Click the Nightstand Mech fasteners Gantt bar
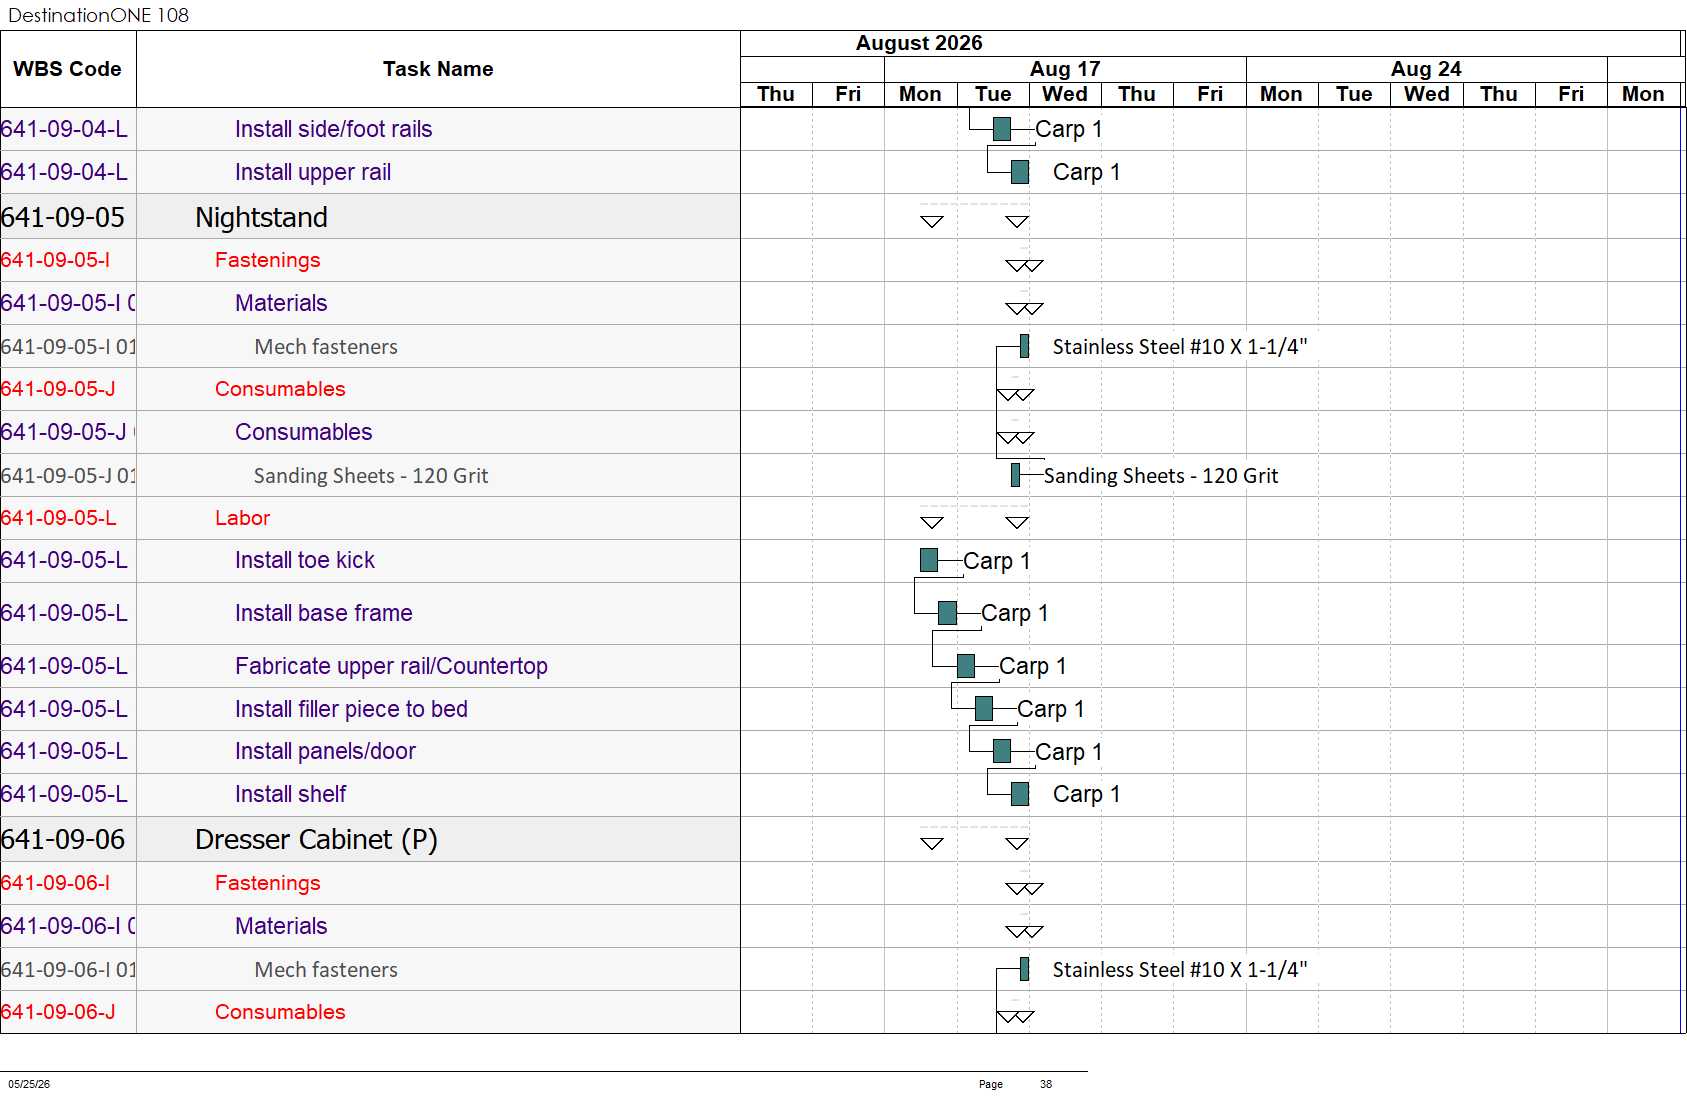The height and width of the screenshot is (1097, 1687). 1024,346
